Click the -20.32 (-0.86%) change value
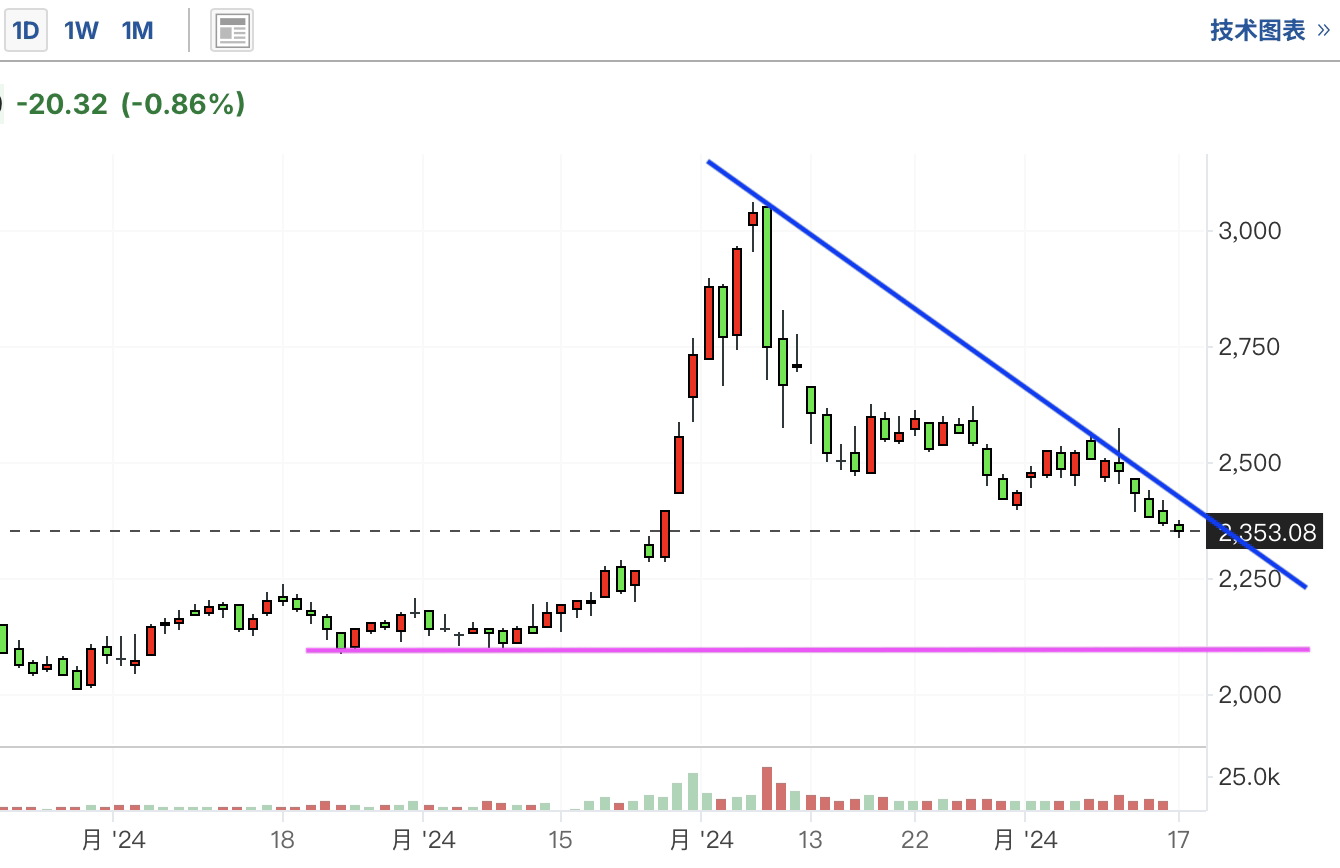This screenshot has width=1340, height=868. coord(131,104)
